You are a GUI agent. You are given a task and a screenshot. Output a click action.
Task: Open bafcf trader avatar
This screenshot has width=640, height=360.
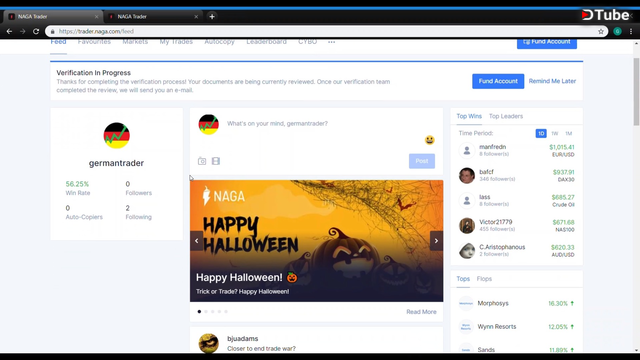[467, 176]
